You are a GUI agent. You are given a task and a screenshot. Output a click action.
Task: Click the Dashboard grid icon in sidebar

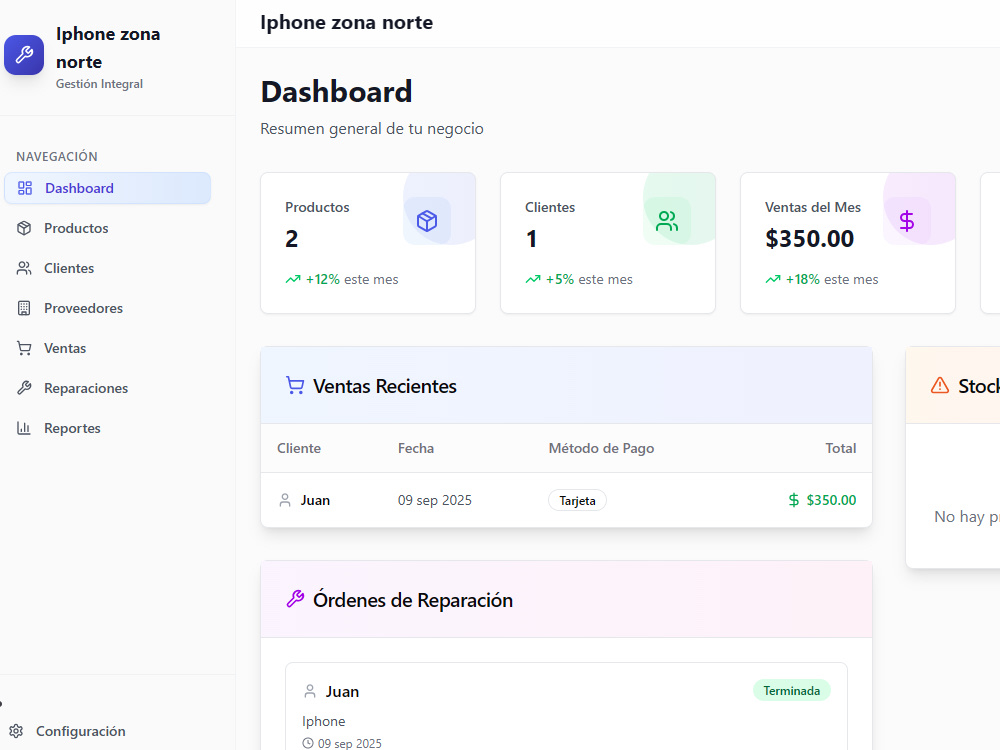point(25,188)
